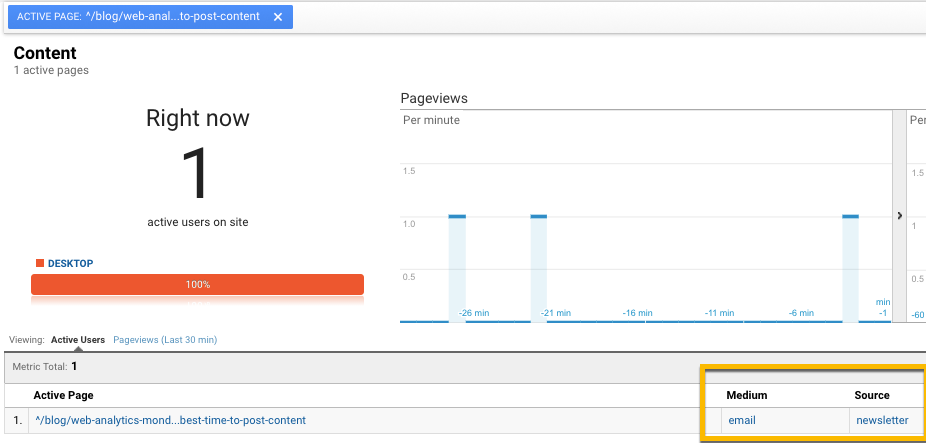Open the DESKTOP device category link
Image resolution: width=926 pixels, height=443 pixels.
[70, 263]
